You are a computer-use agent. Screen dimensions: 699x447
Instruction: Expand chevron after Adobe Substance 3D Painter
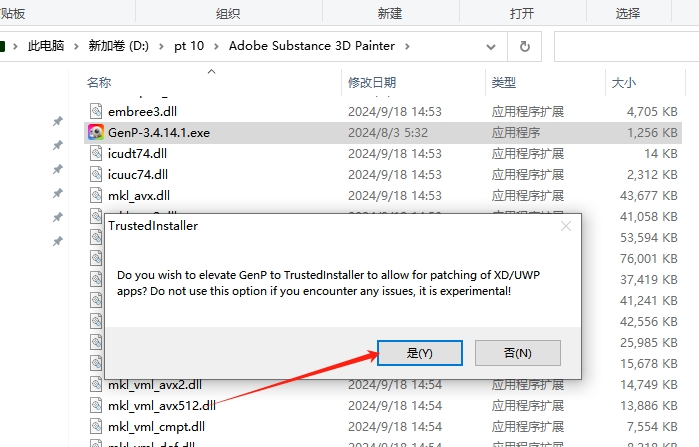coord(407,46)
